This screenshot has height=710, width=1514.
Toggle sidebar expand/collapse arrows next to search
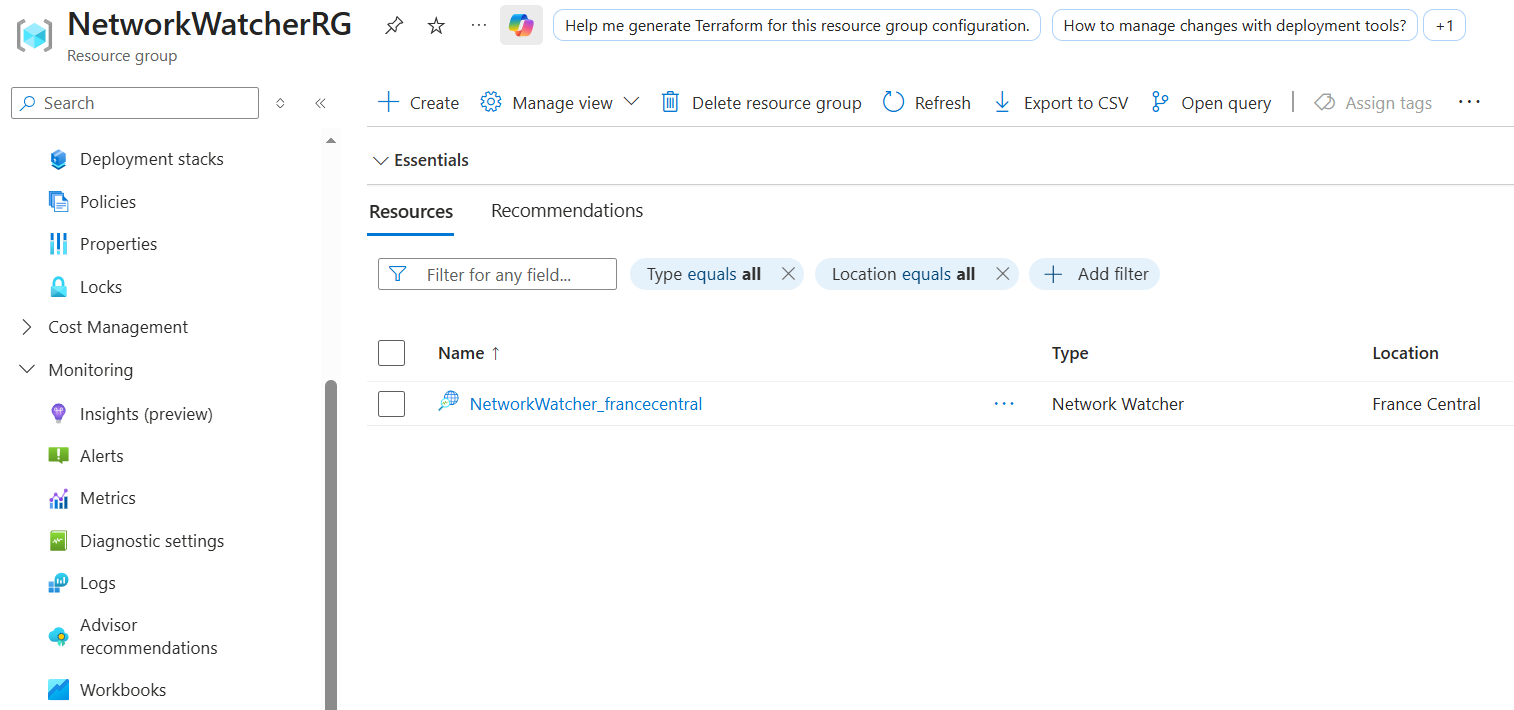[x=280, y=103]
